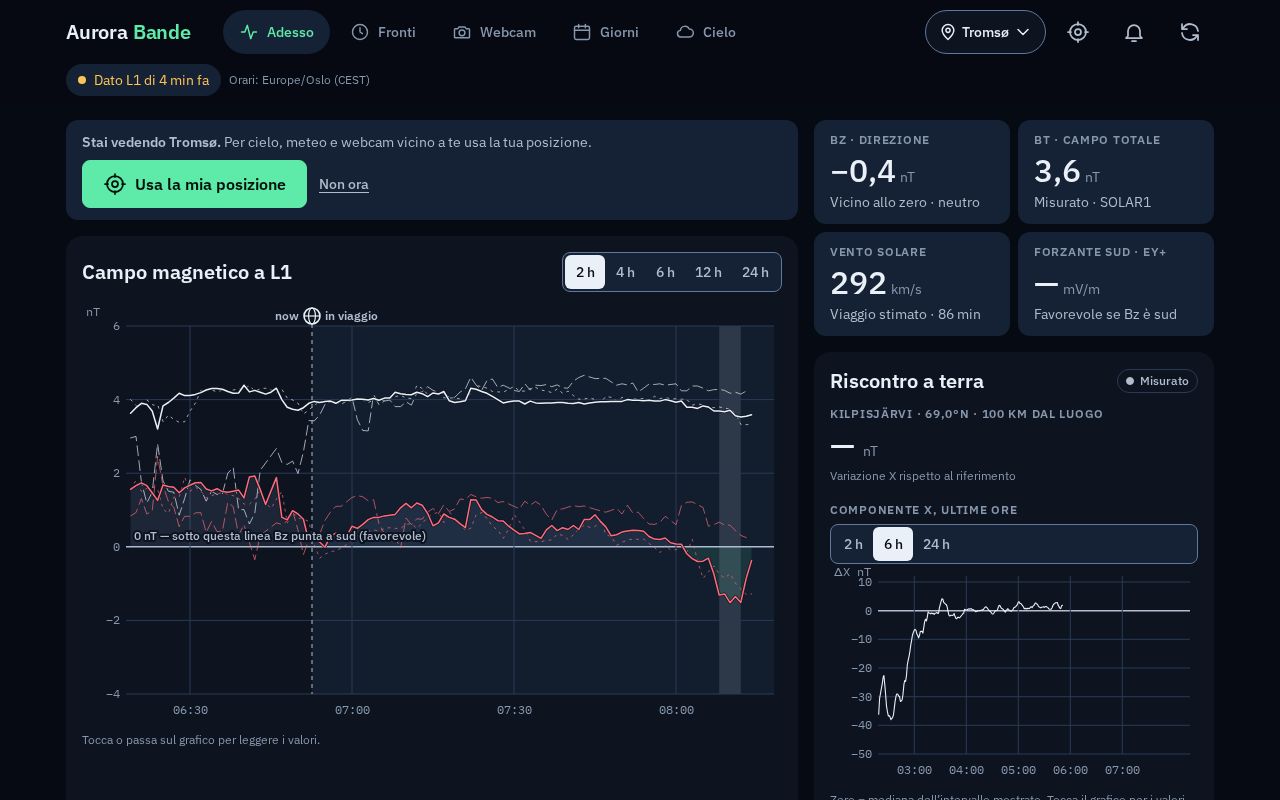
Task: Open the Adesso tab
Action: pyautogui.click(x=276, y=32)
